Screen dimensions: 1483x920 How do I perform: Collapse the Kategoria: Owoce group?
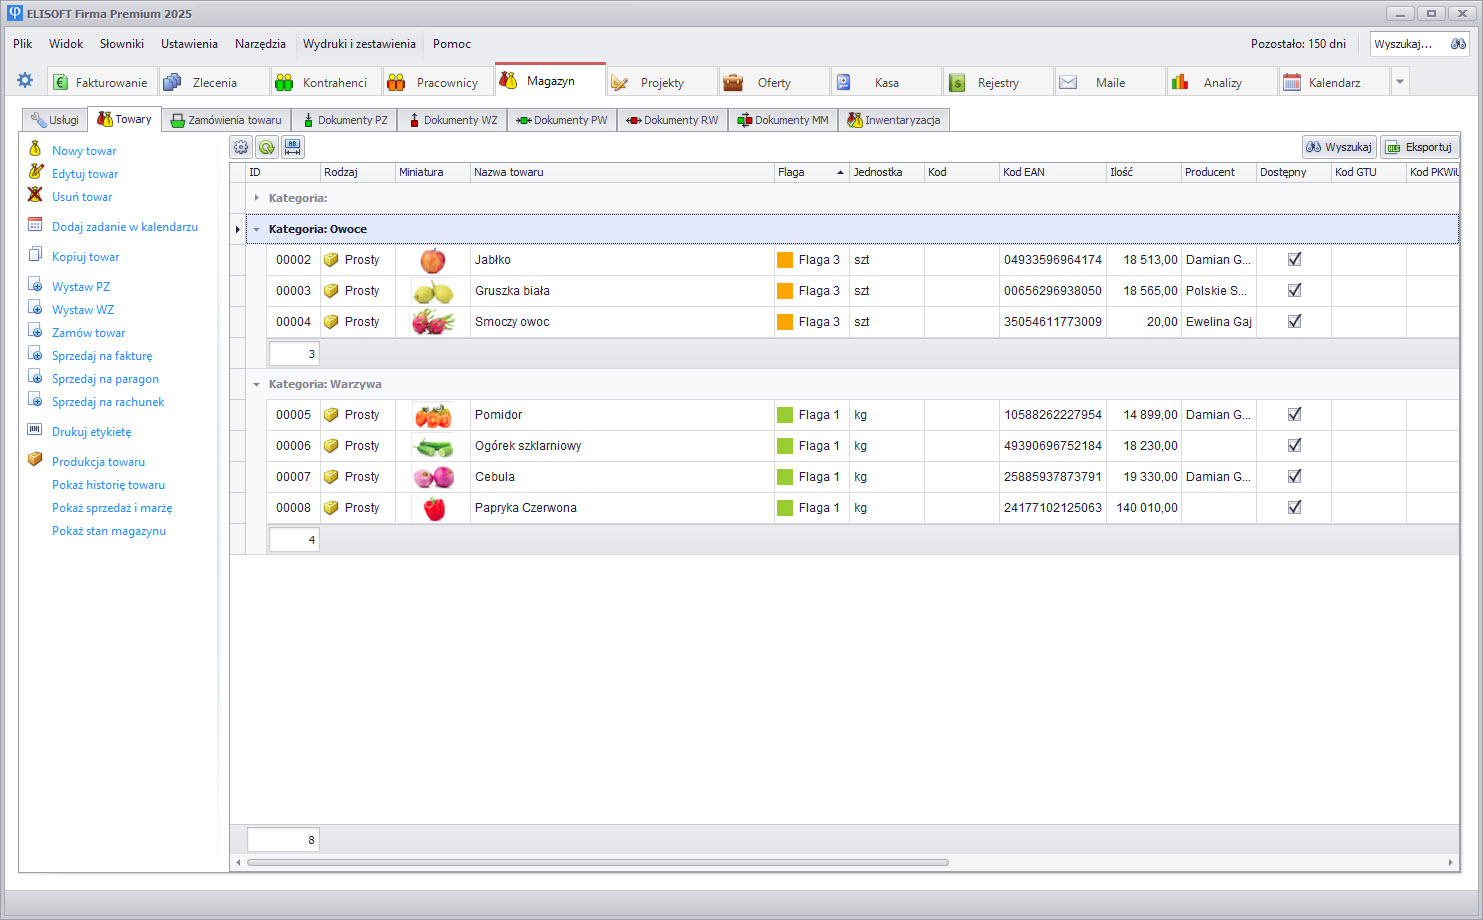[x=257, y=229]
